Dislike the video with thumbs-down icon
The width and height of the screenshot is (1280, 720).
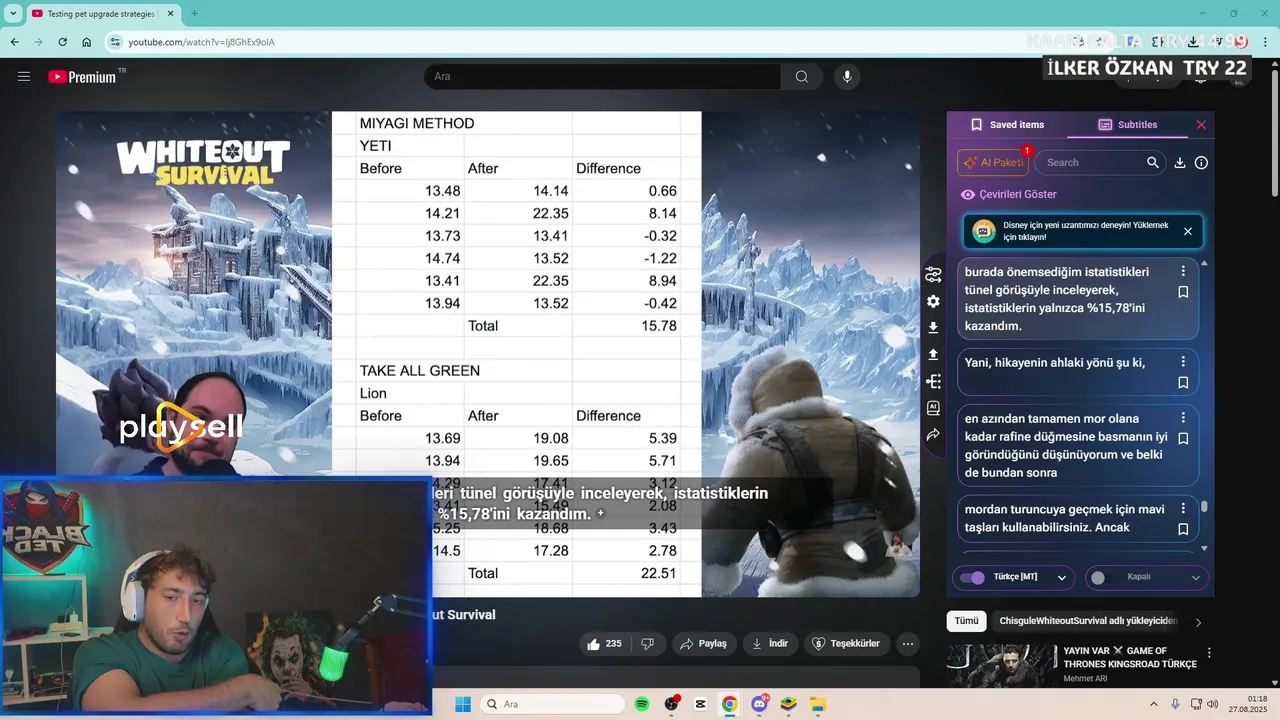pyautogui.click(x=647, y=644)
